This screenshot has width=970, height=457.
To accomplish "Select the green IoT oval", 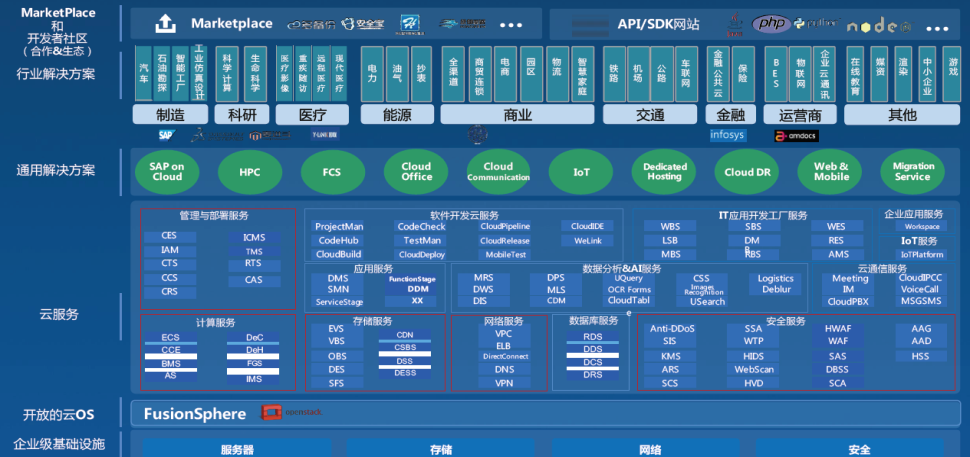I will point(581,172).
